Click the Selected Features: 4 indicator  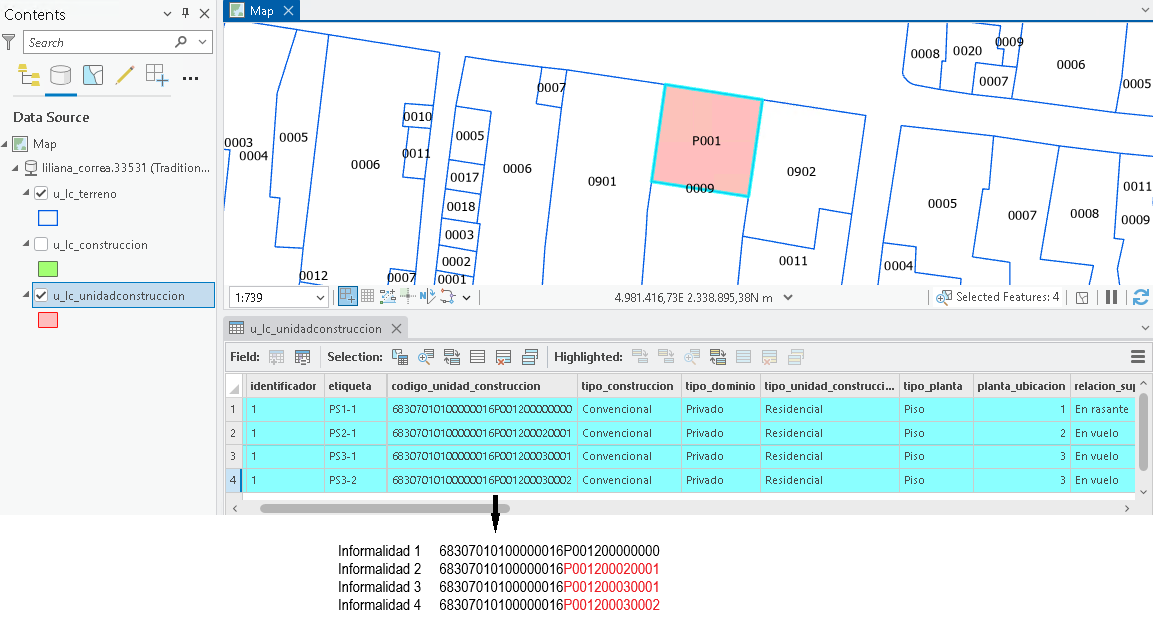998,297
